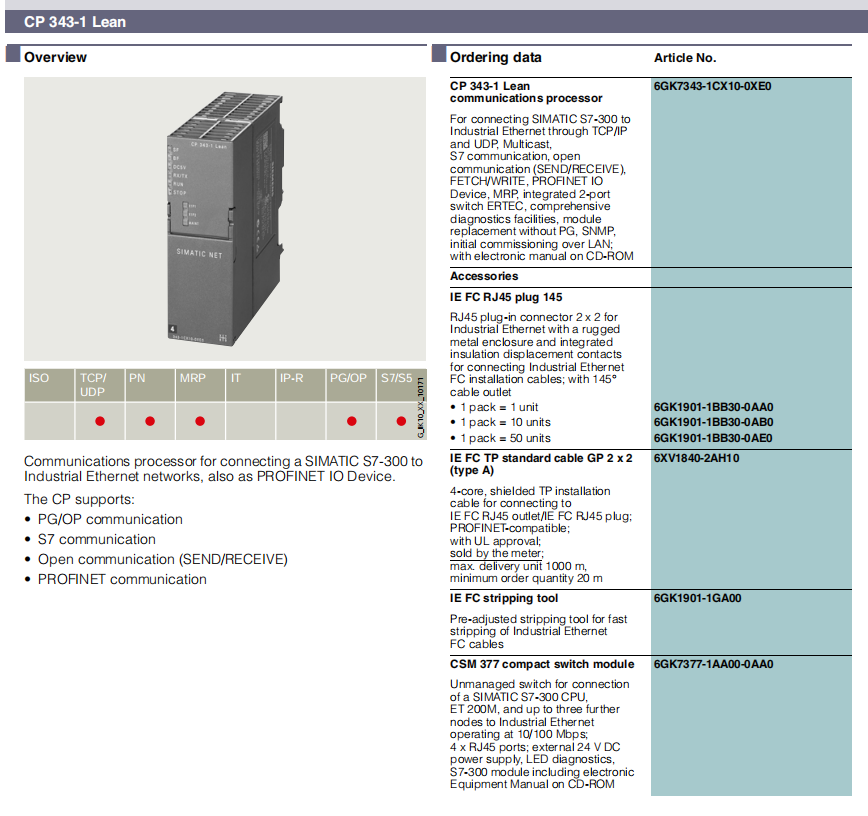Screen dimensions: 868x816
Task: Click the Article No. column header
Action: click(x=685, y=58)
